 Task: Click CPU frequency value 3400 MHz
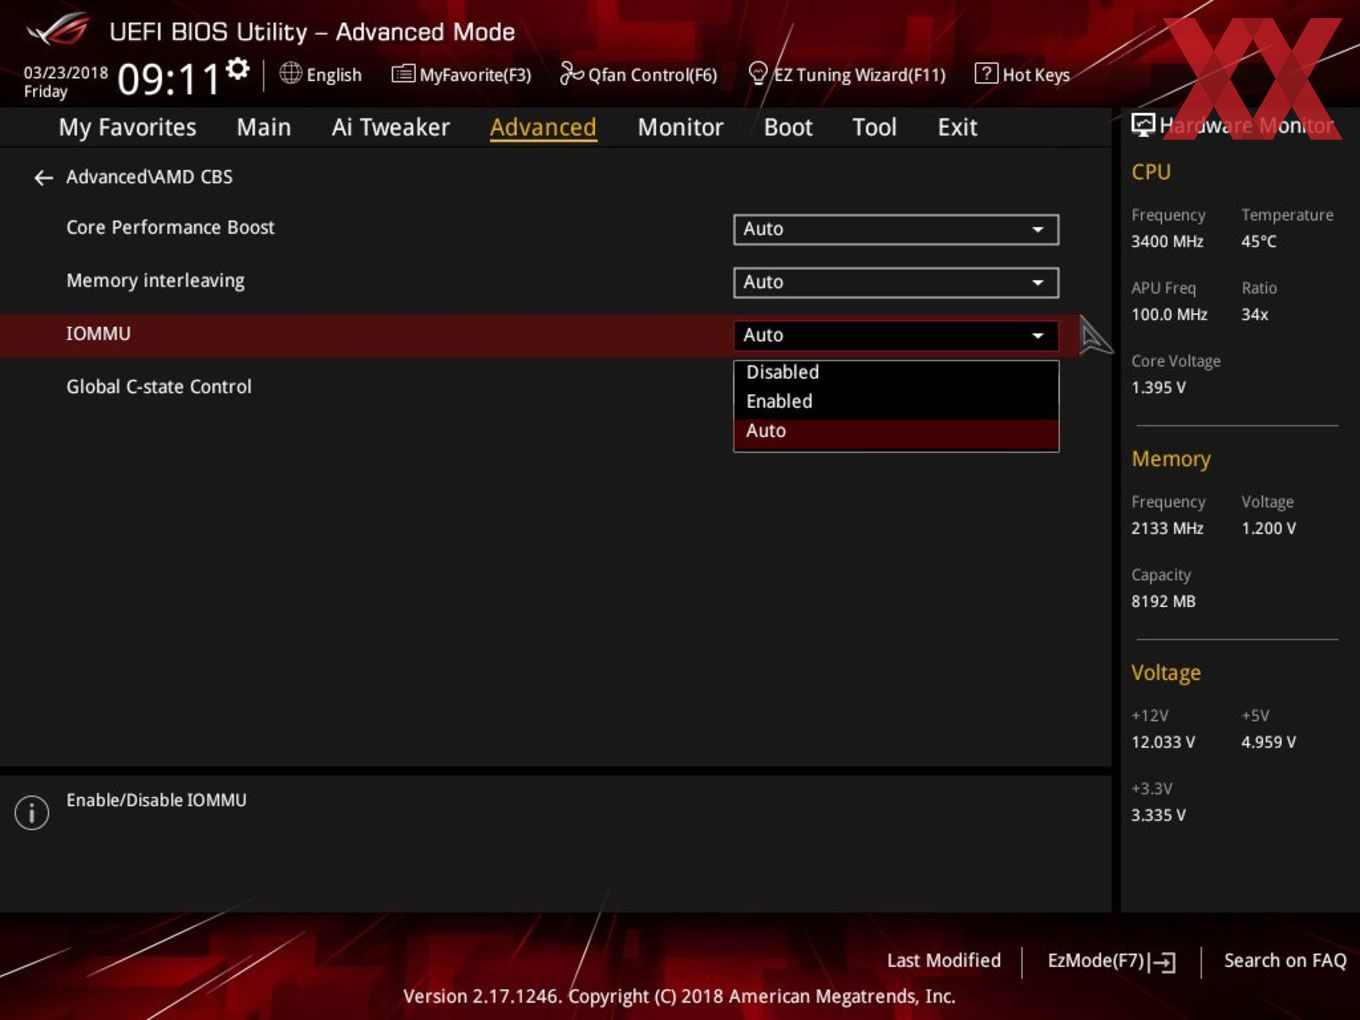pyautogui.click(x=1167, y=242)
